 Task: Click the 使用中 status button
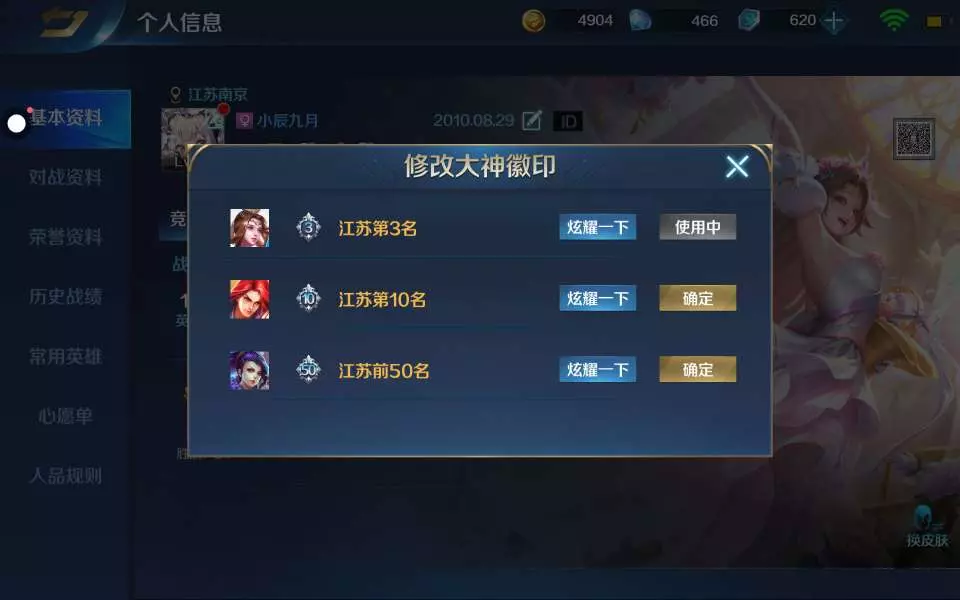point(697,227)
